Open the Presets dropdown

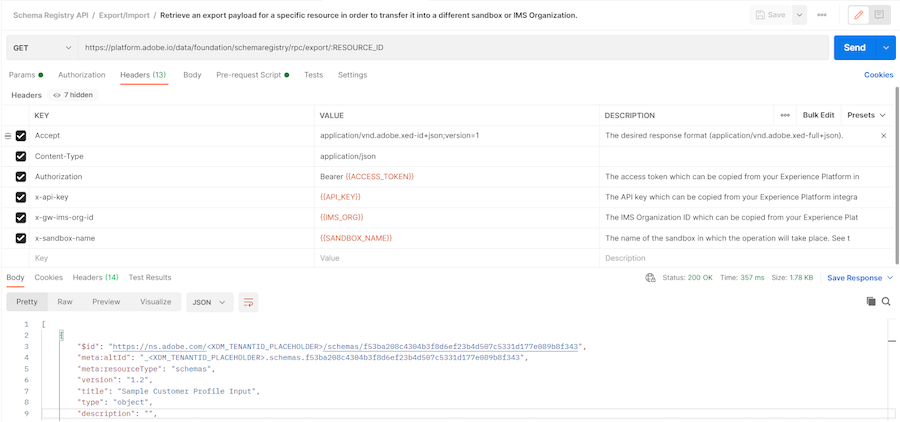(x=867, y=115)
